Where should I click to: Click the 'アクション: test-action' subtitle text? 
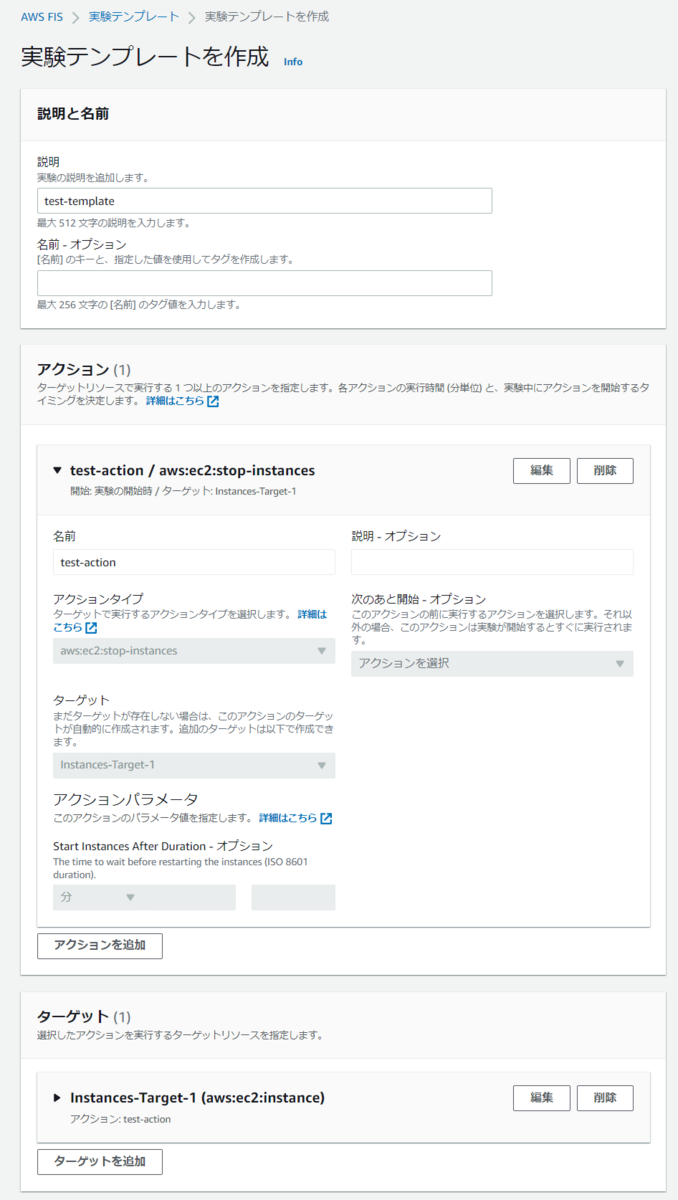[x=120, y=1119]
